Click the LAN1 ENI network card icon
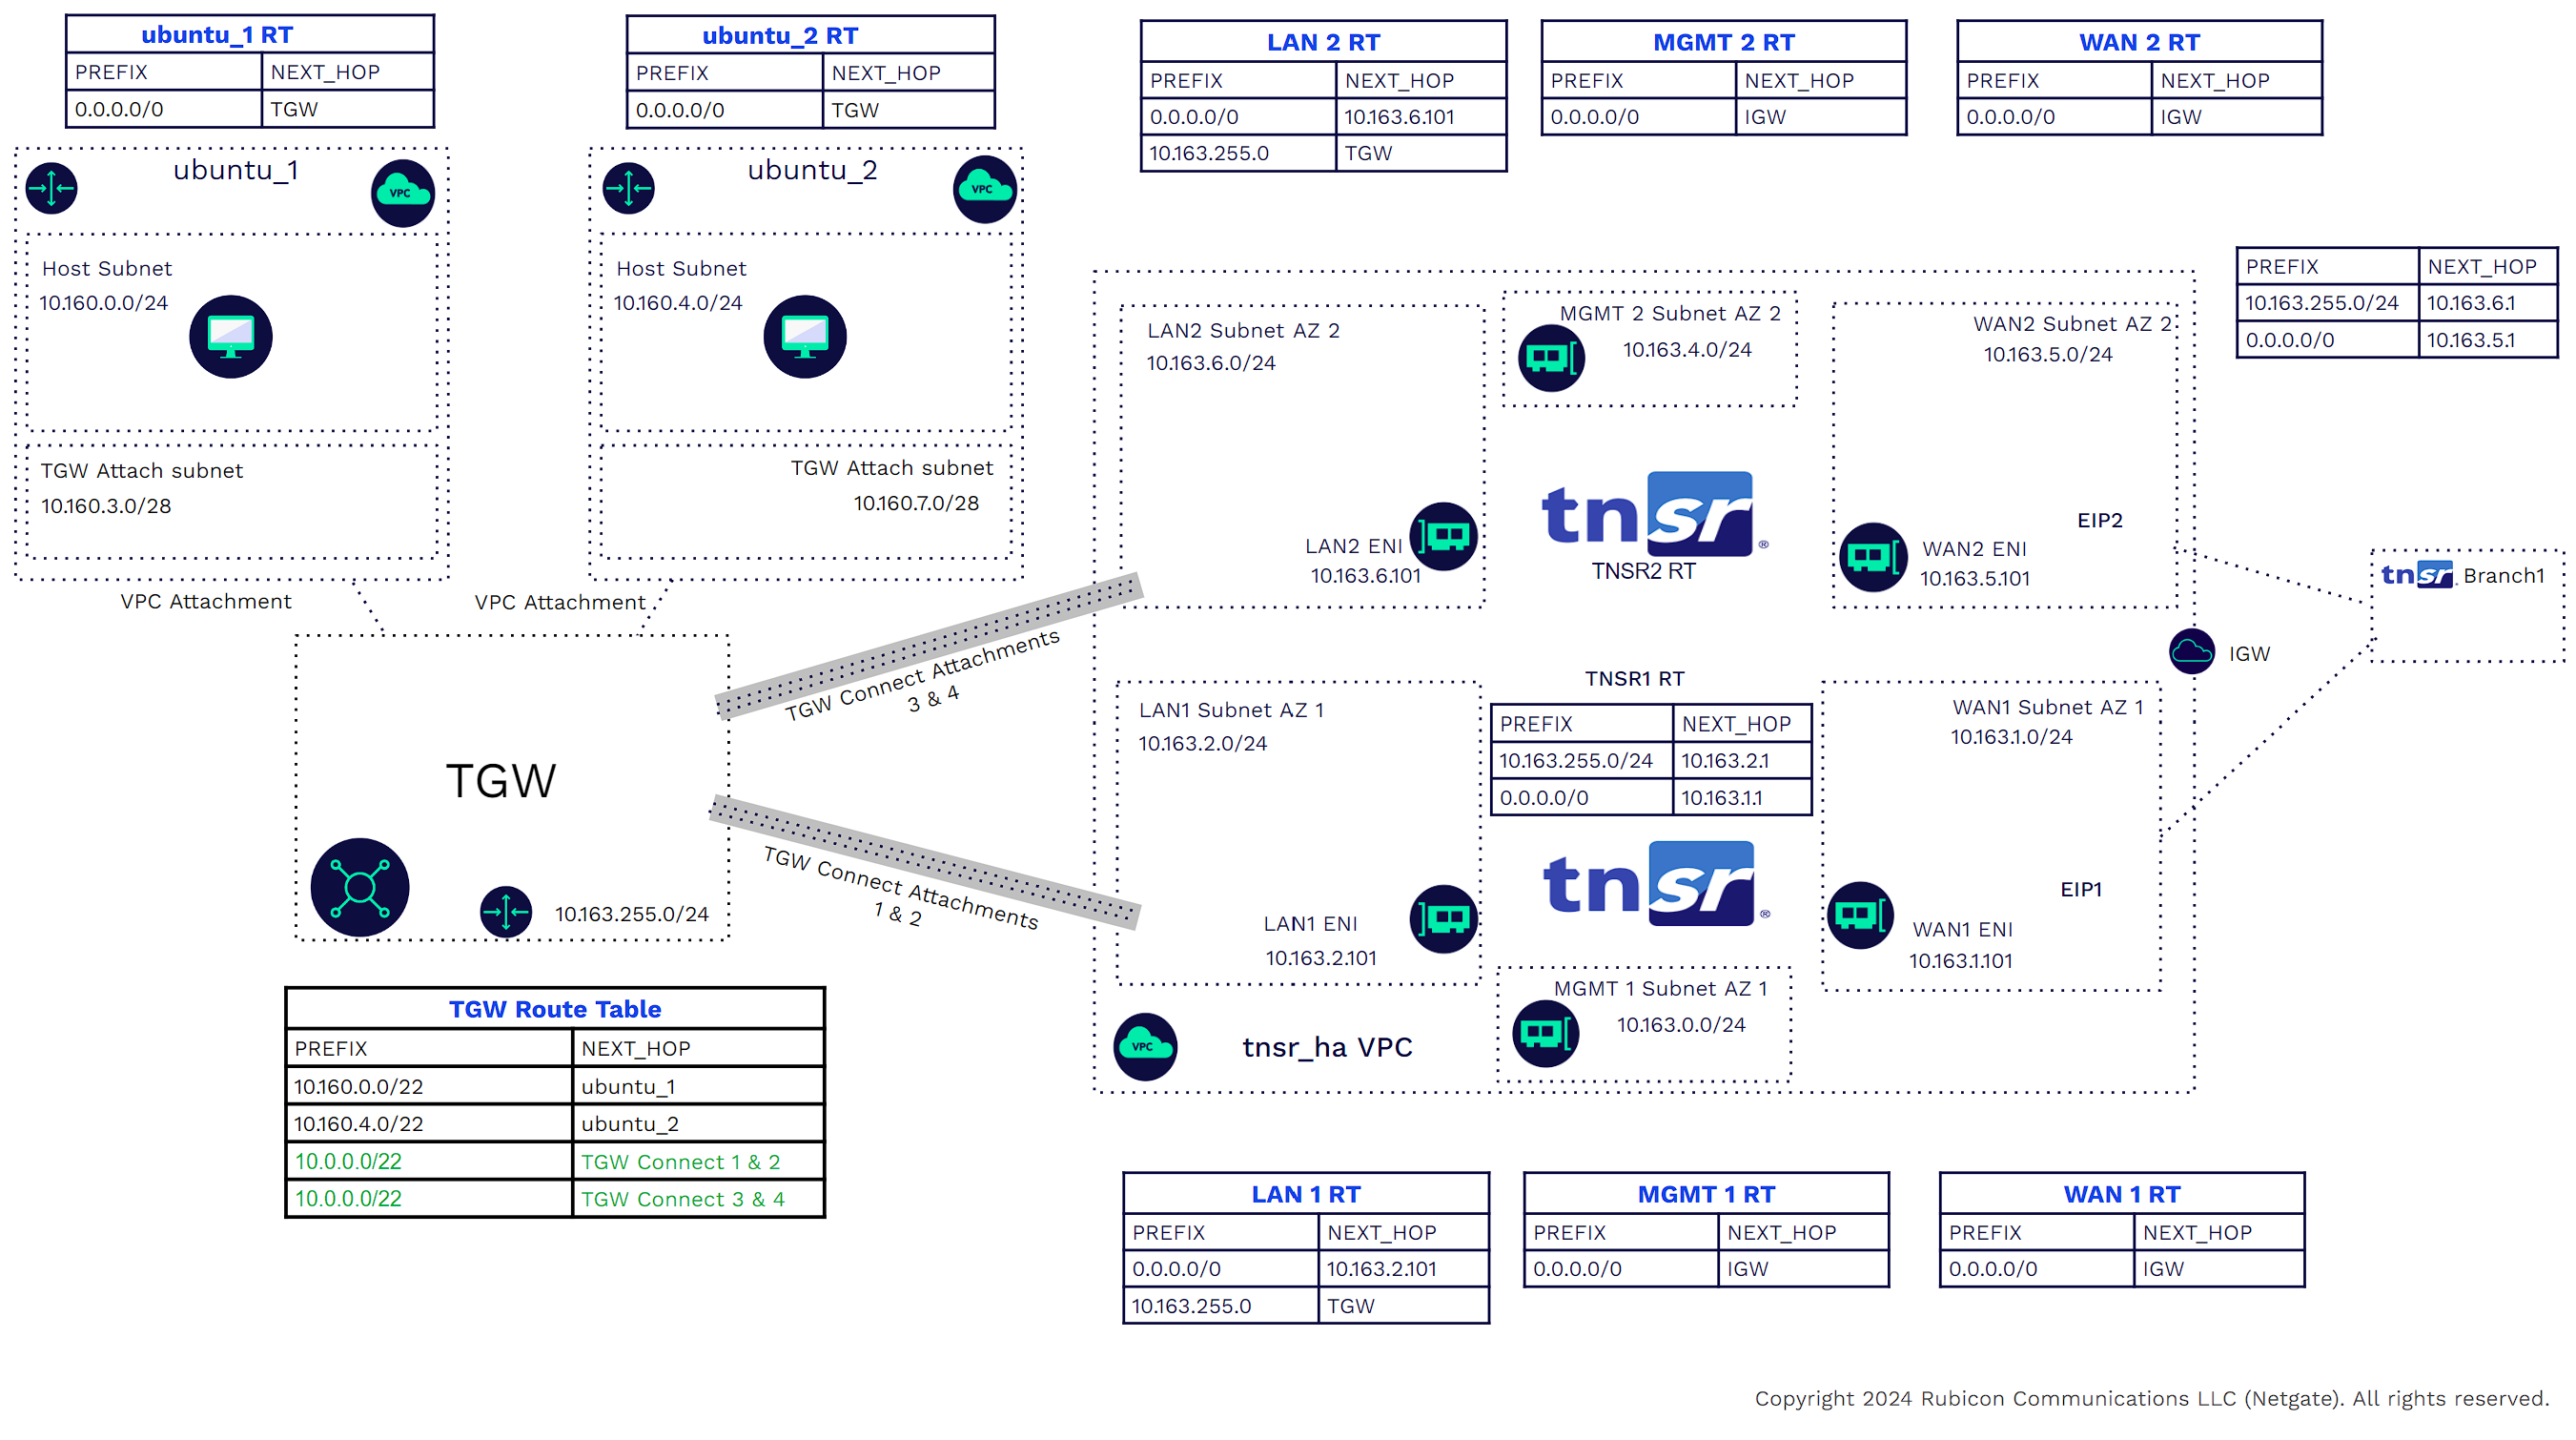Viewport: 2576px width, 1440px height. tap(1444, 918)
